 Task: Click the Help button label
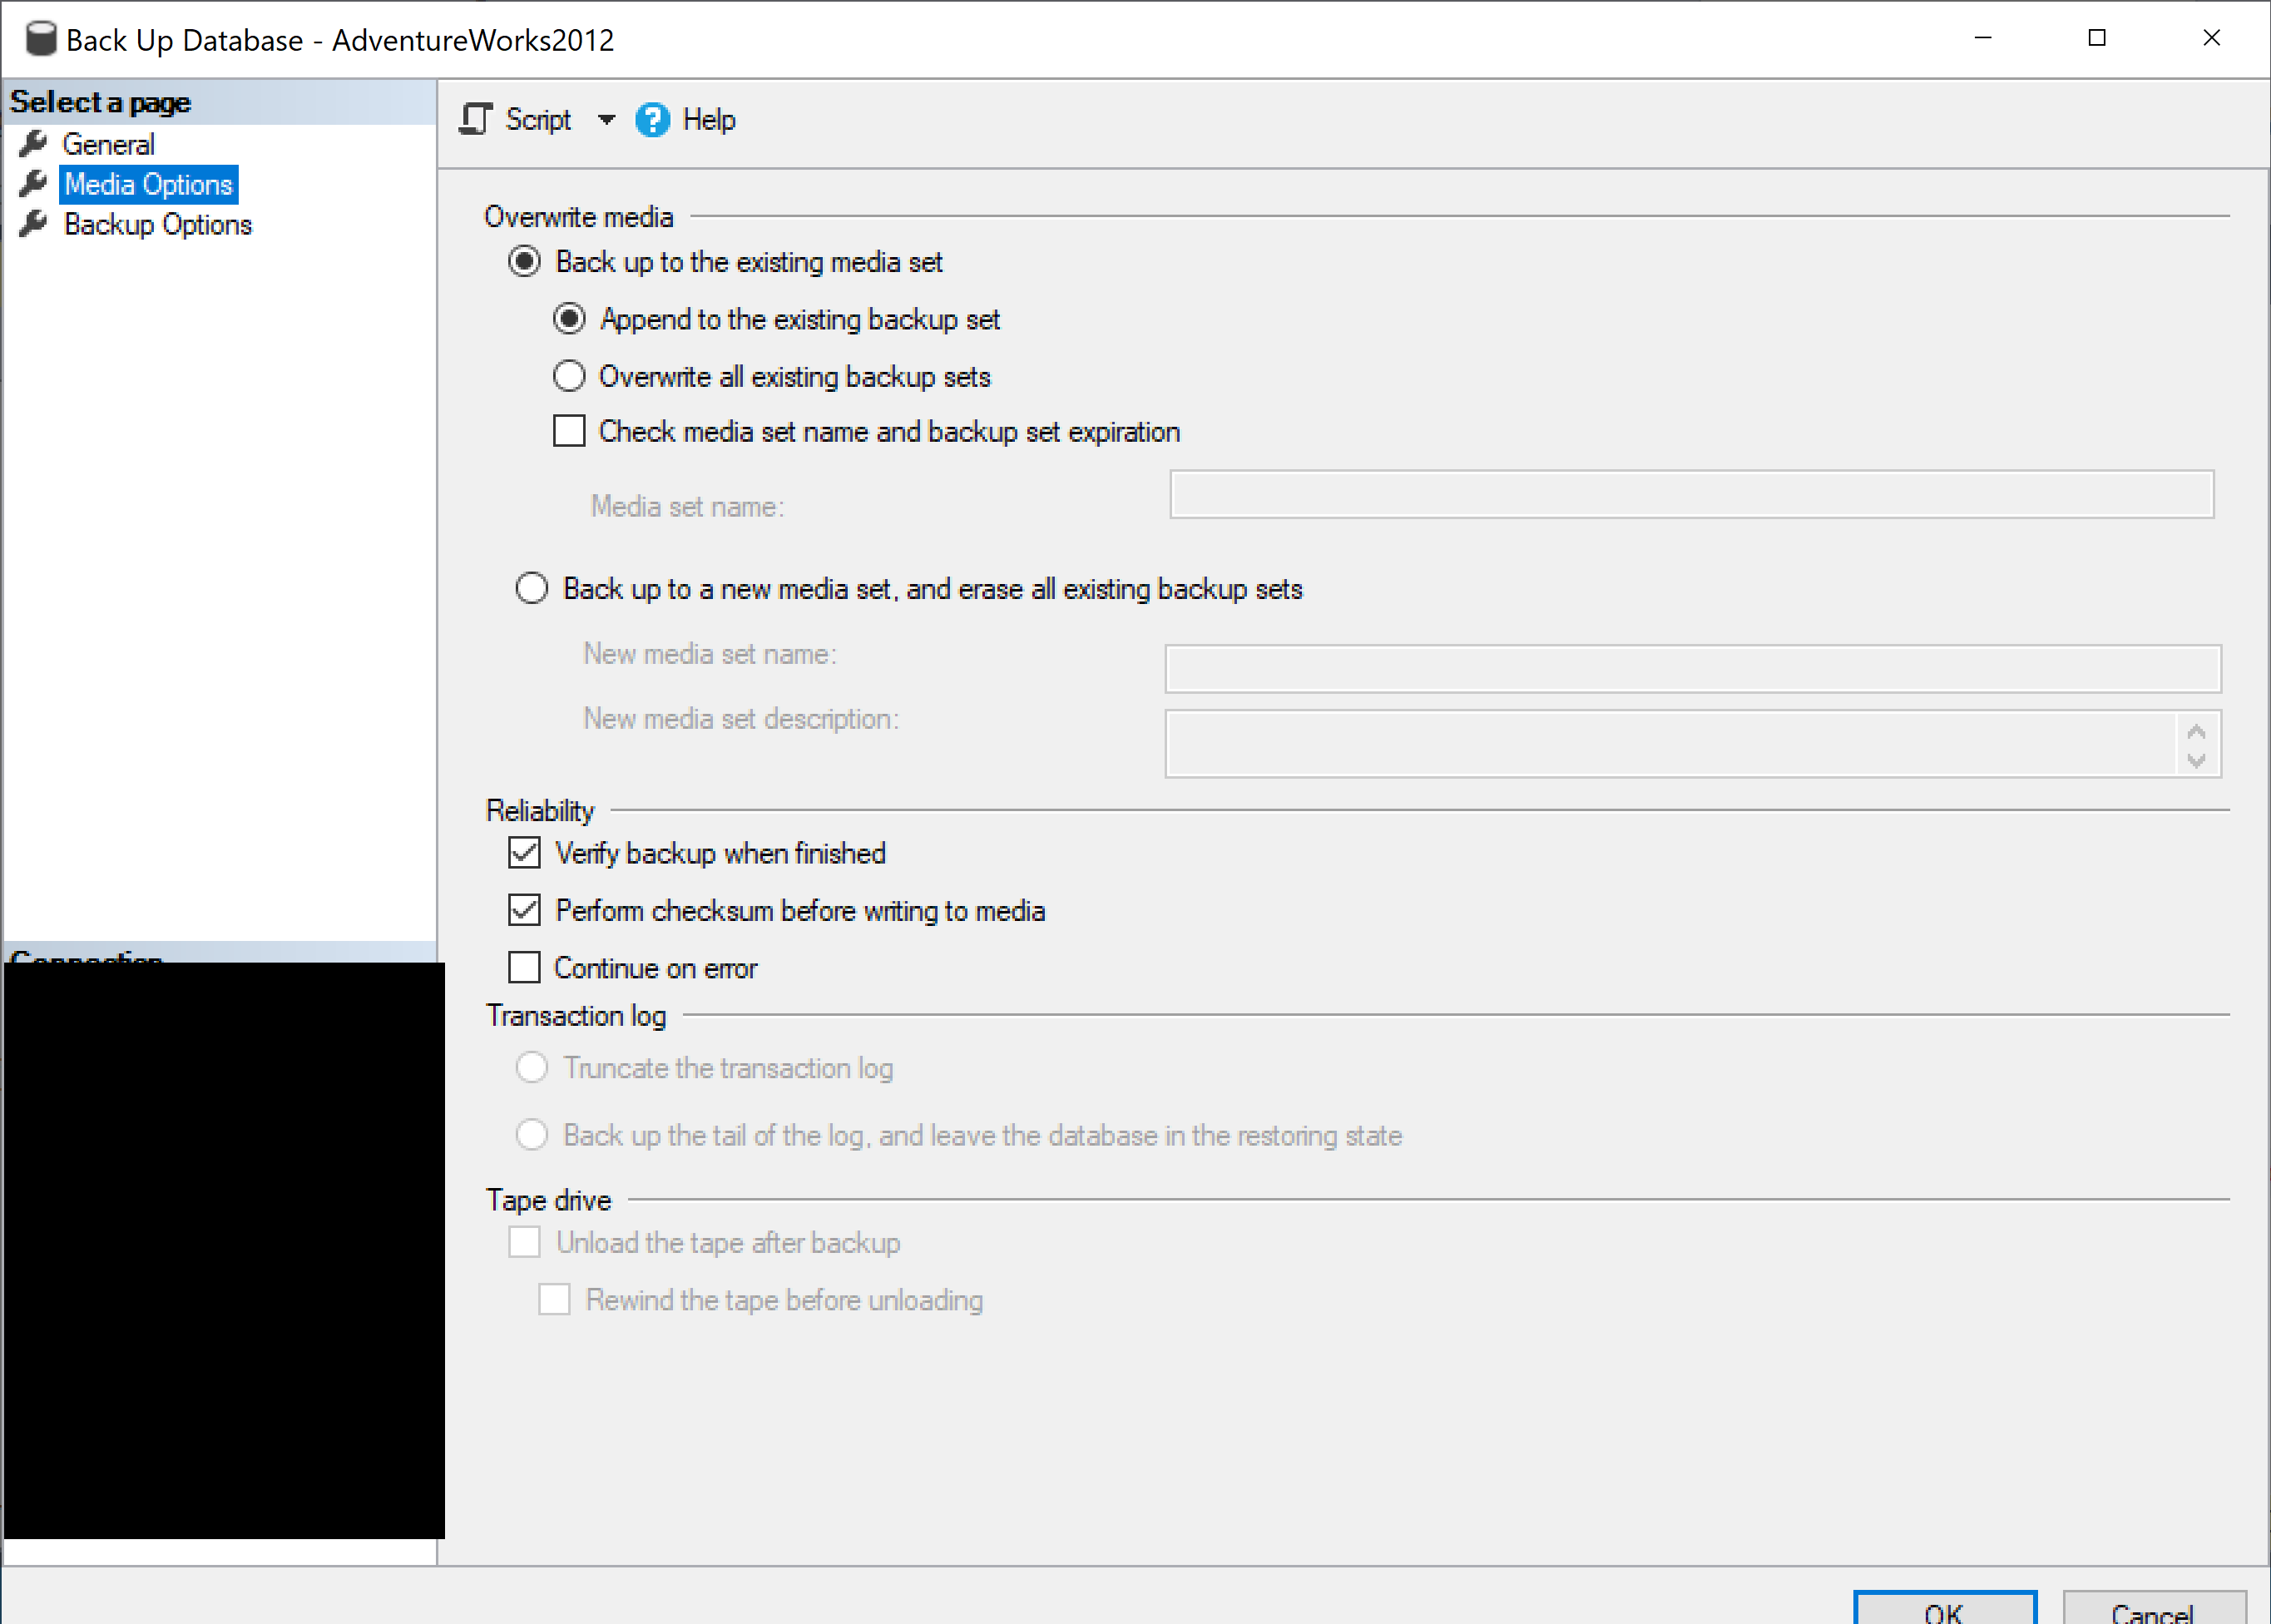coord(709,120)
